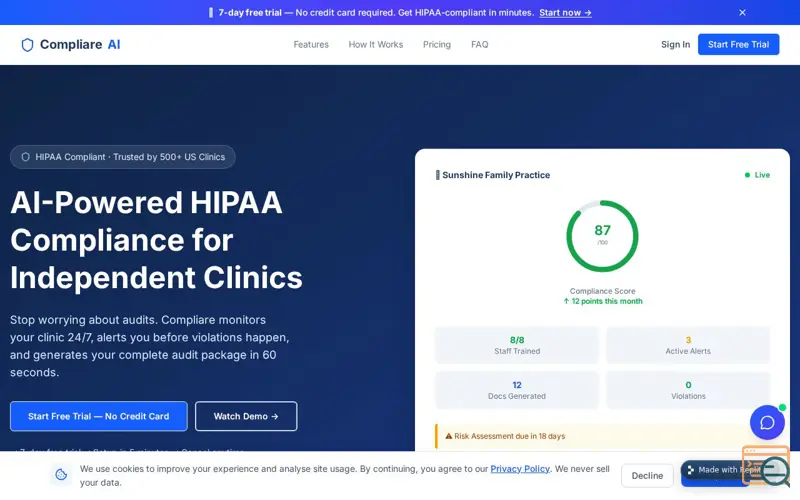The width and height of the screenshot is (800, 500).
Task: Open the FAQ nav link
Action: coord(480,45)
